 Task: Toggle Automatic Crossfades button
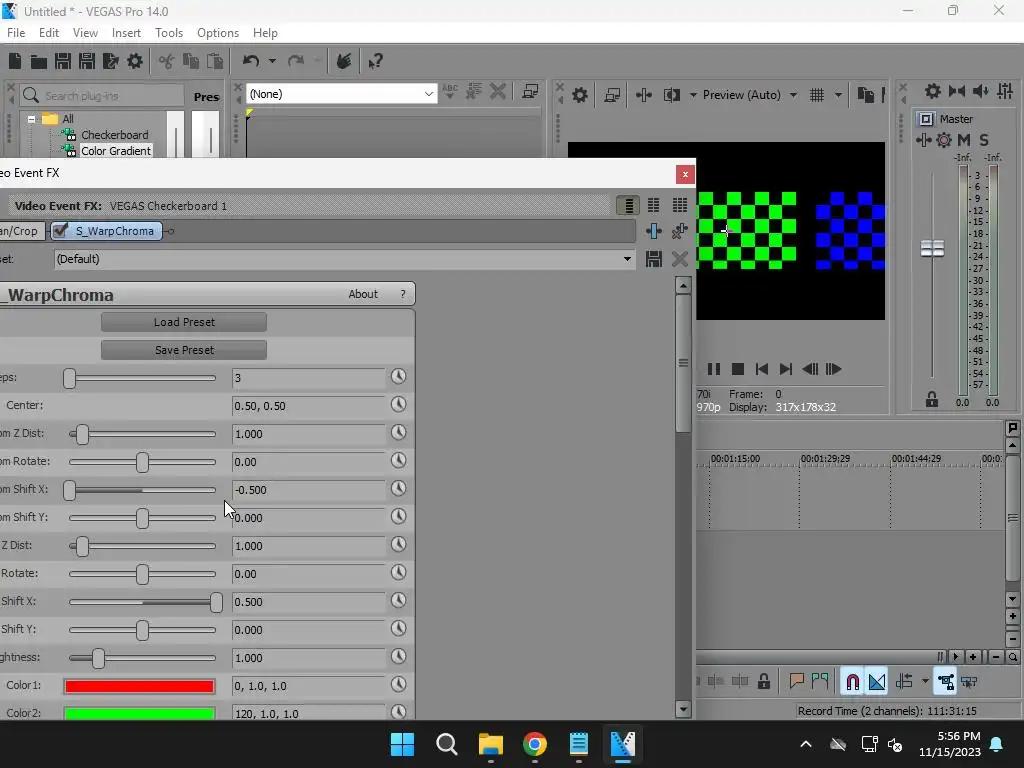pyautogui.click(x=876, y=681)
